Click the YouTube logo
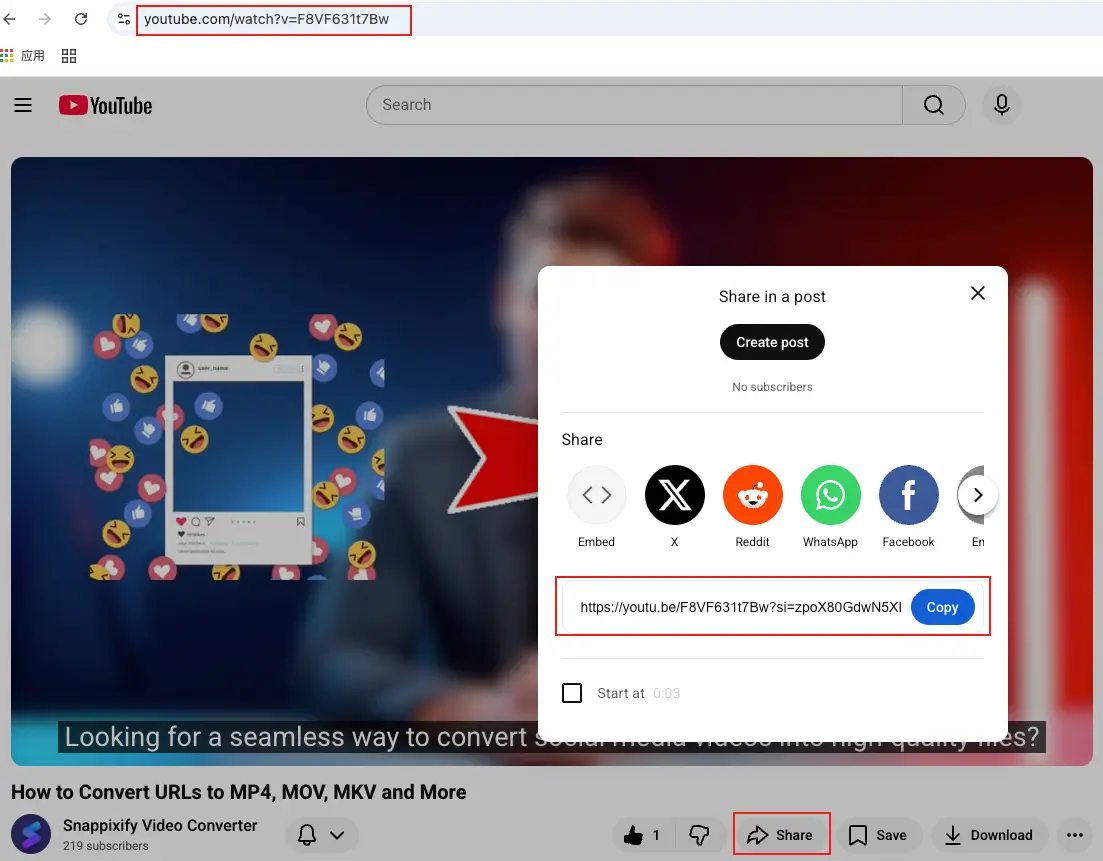This screenshot has width=1103, height=861. 105,105
